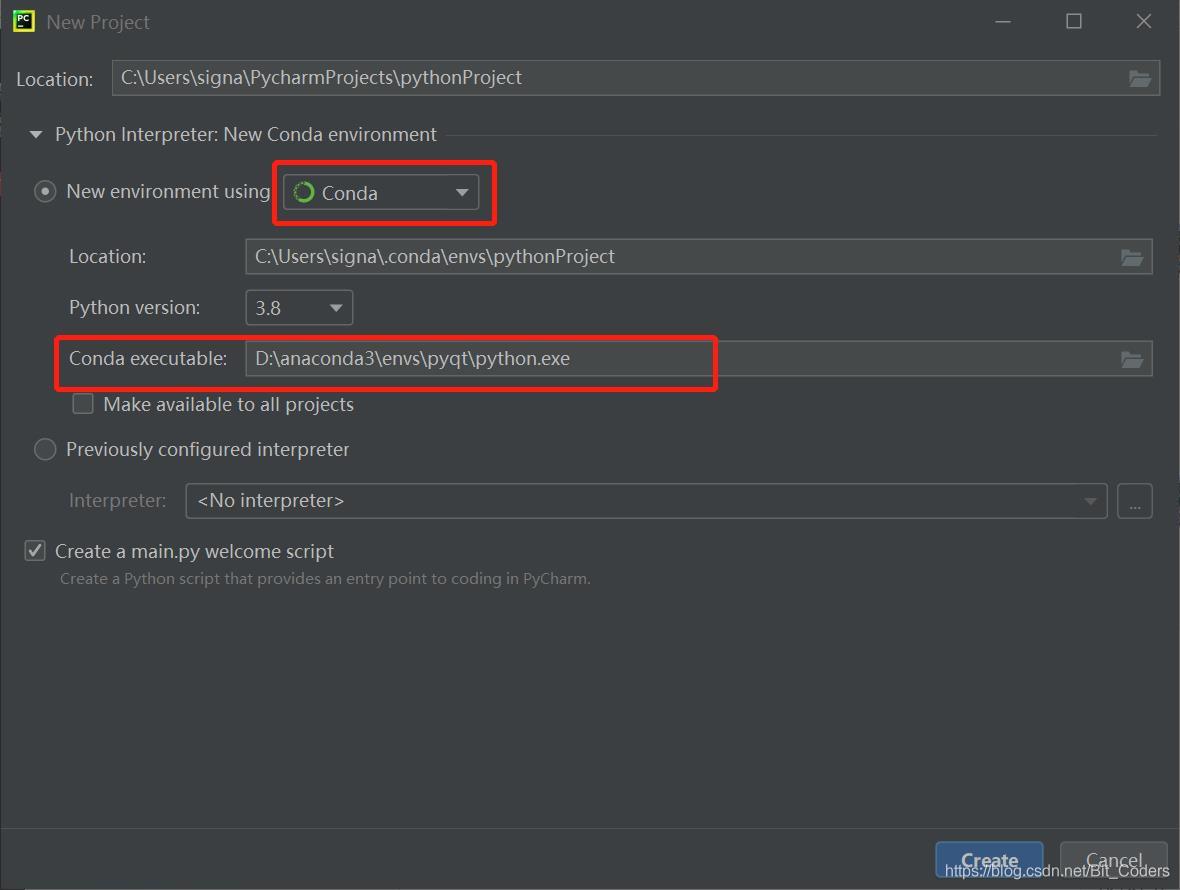Screen dimensions: 1180x890
Task: Click the Create button
Action: coord(989,860)
